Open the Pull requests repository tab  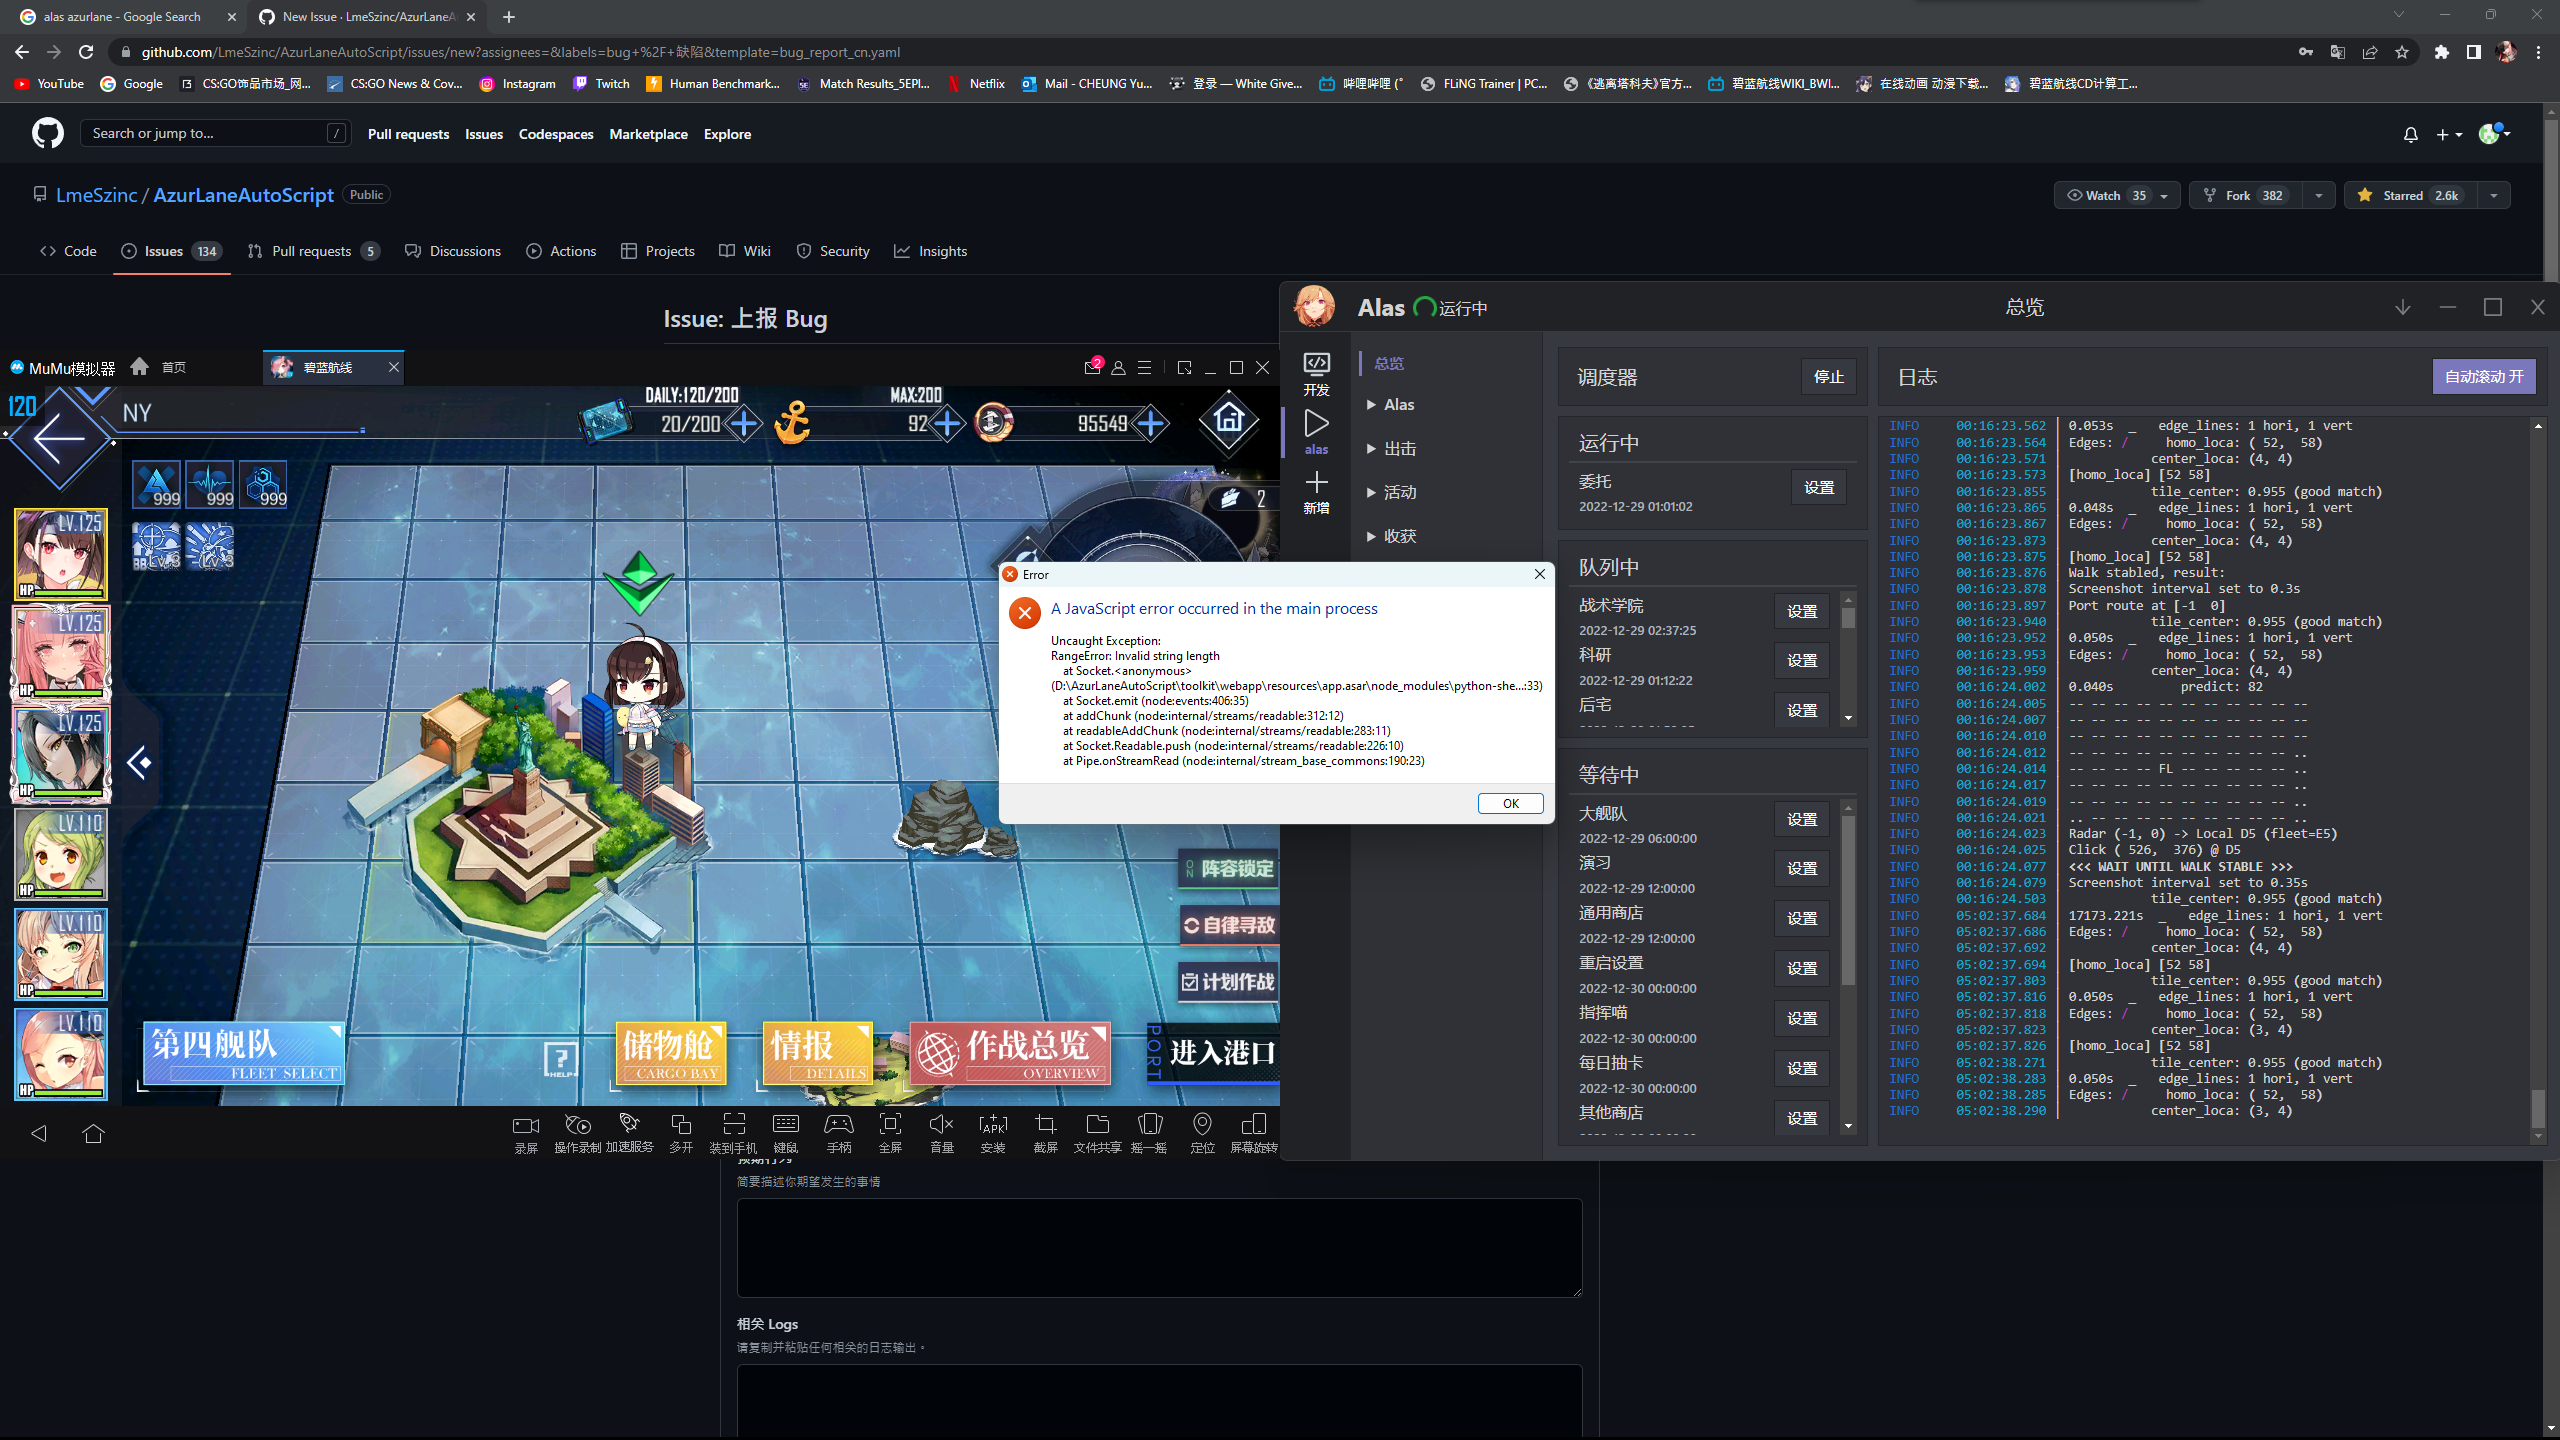[311, 251]
